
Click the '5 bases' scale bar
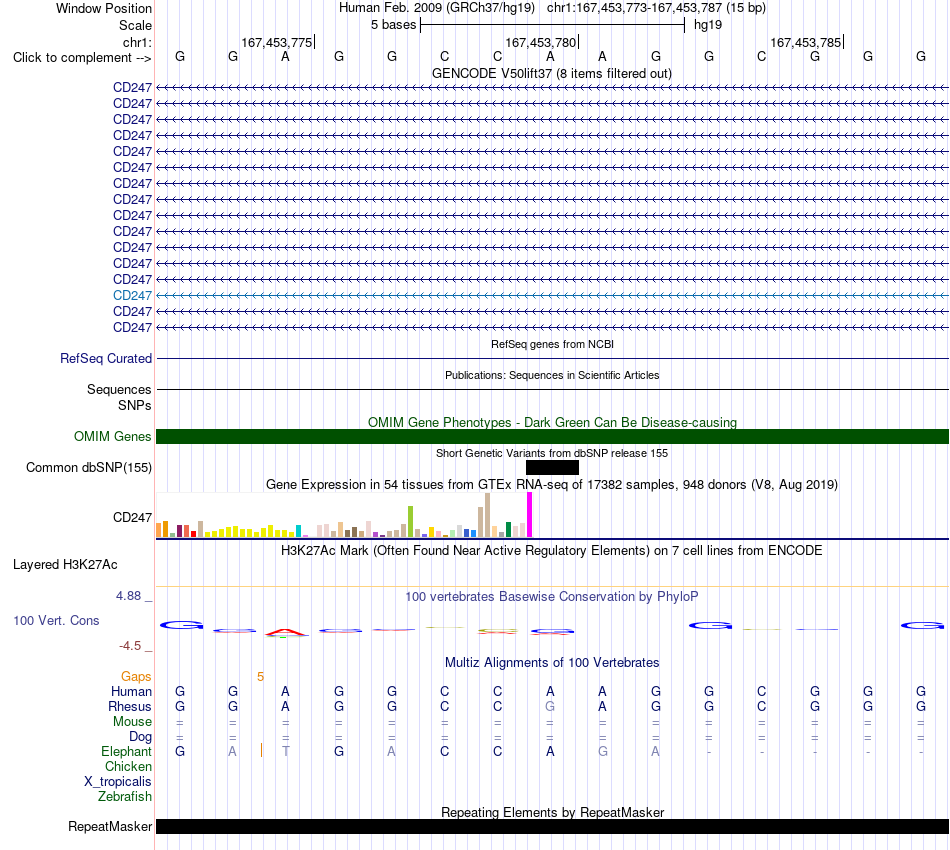552,25
